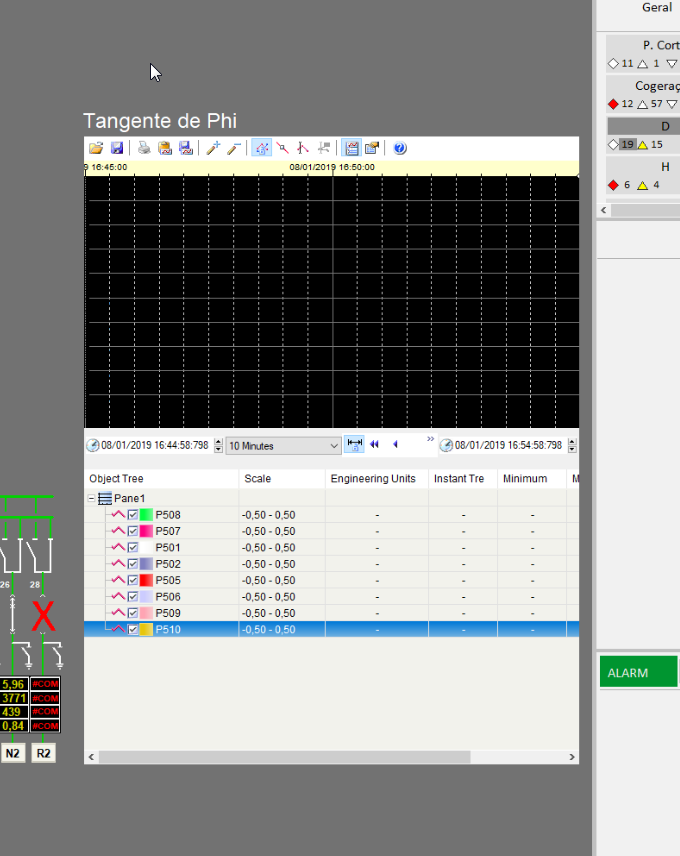Click the red P505 color swatch
This screenshot has width=680, height=856.
[x=146, y=580]
